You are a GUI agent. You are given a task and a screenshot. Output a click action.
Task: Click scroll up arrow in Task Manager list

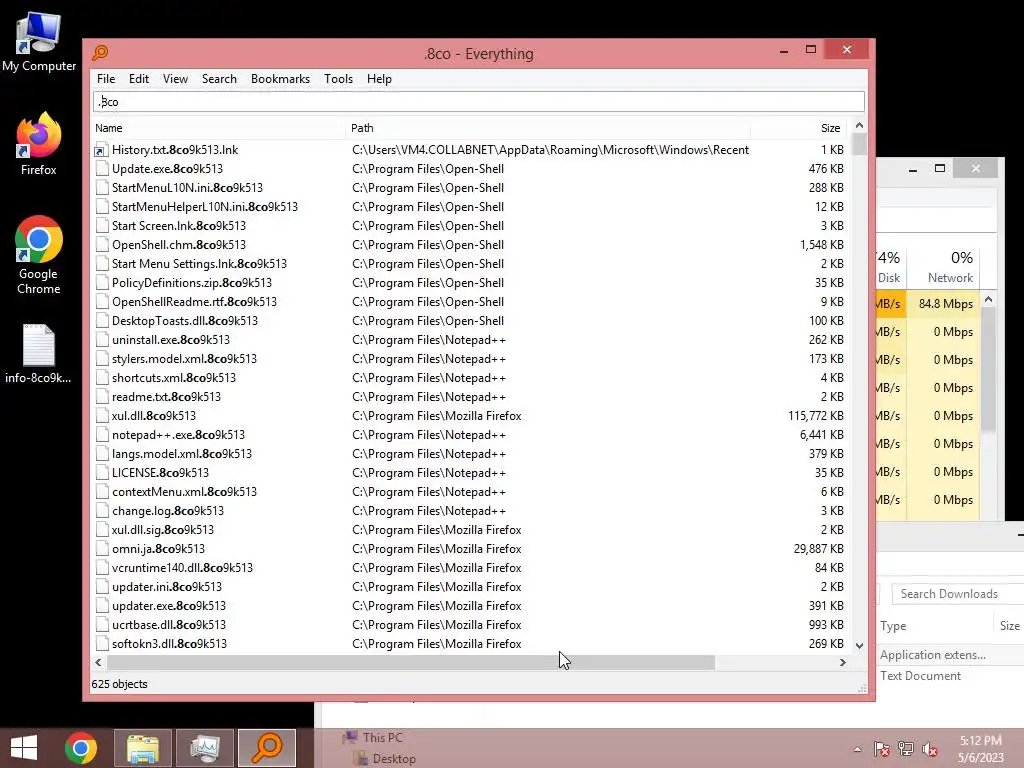click(989, 299)
